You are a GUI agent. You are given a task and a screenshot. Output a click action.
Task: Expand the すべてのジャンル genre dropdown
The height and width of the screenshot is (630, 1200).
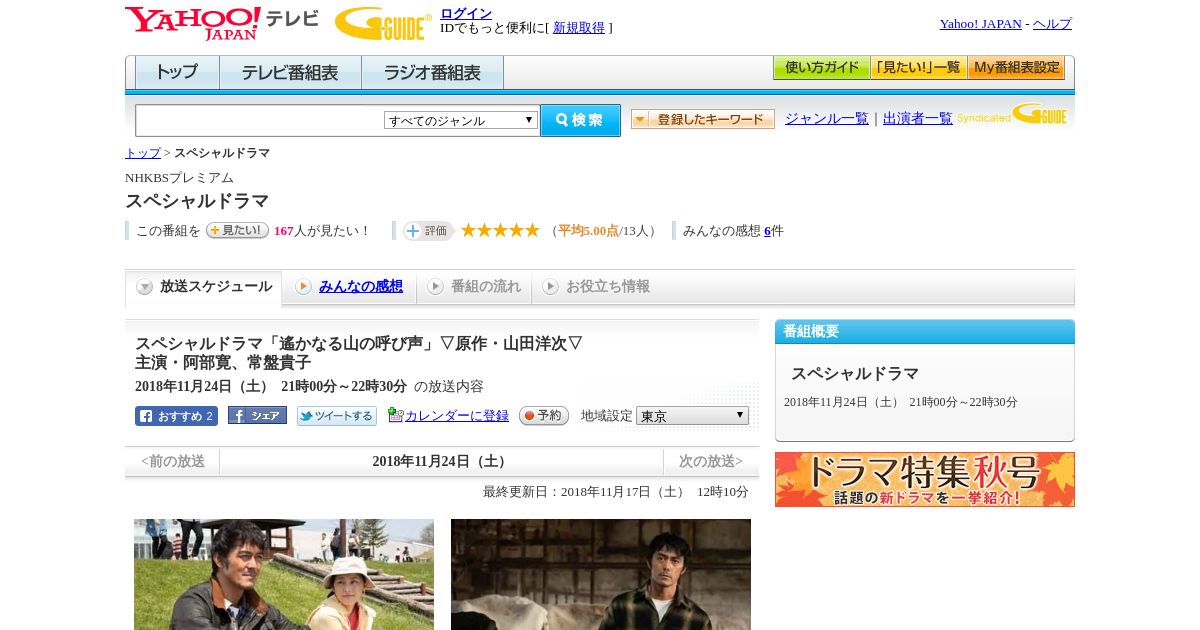pyautogui.click(x=461, y=120)
